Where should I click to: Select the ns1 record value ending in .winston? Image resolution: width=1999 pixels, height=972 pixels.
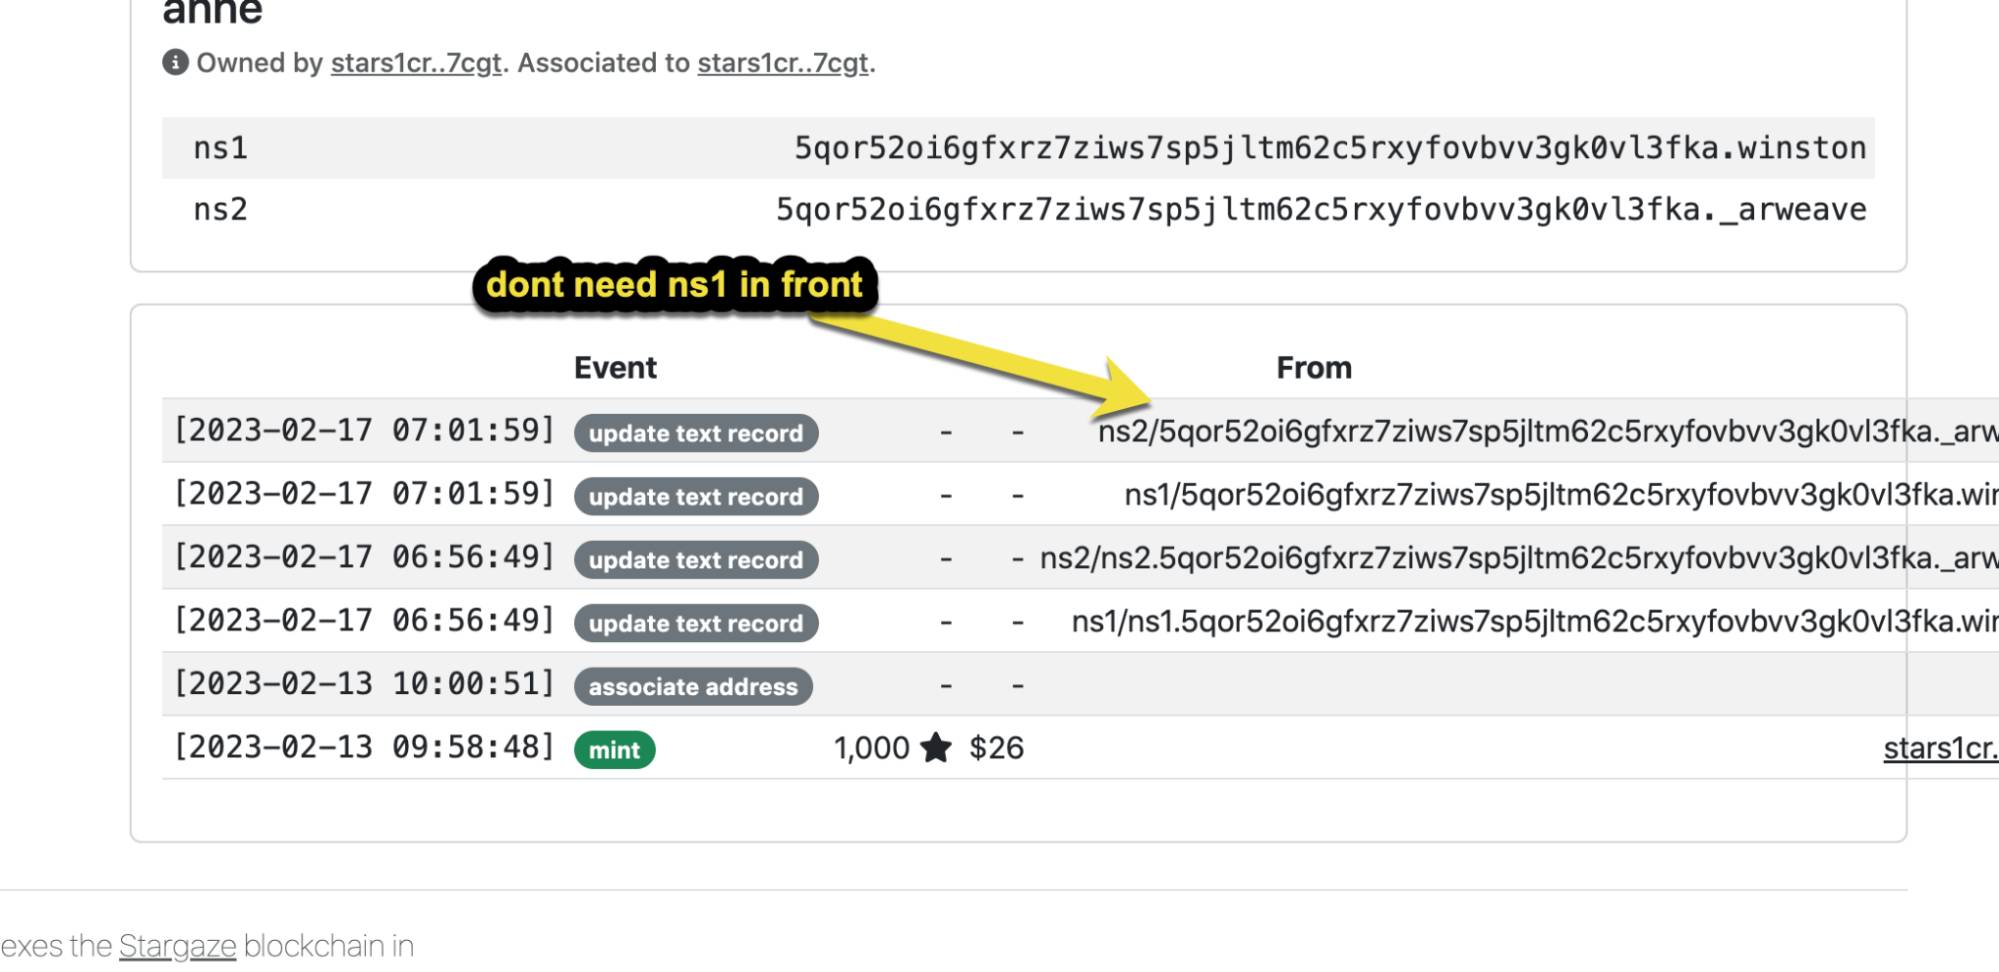pos(1329,148)
